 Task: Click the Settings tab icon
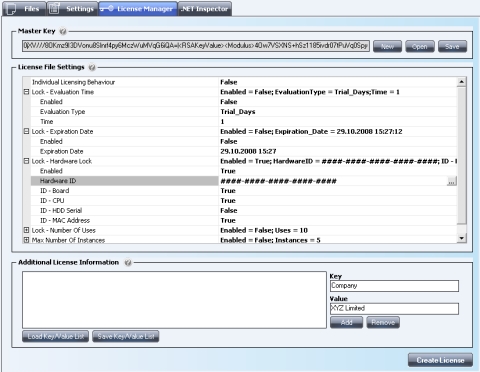(54, 9)
